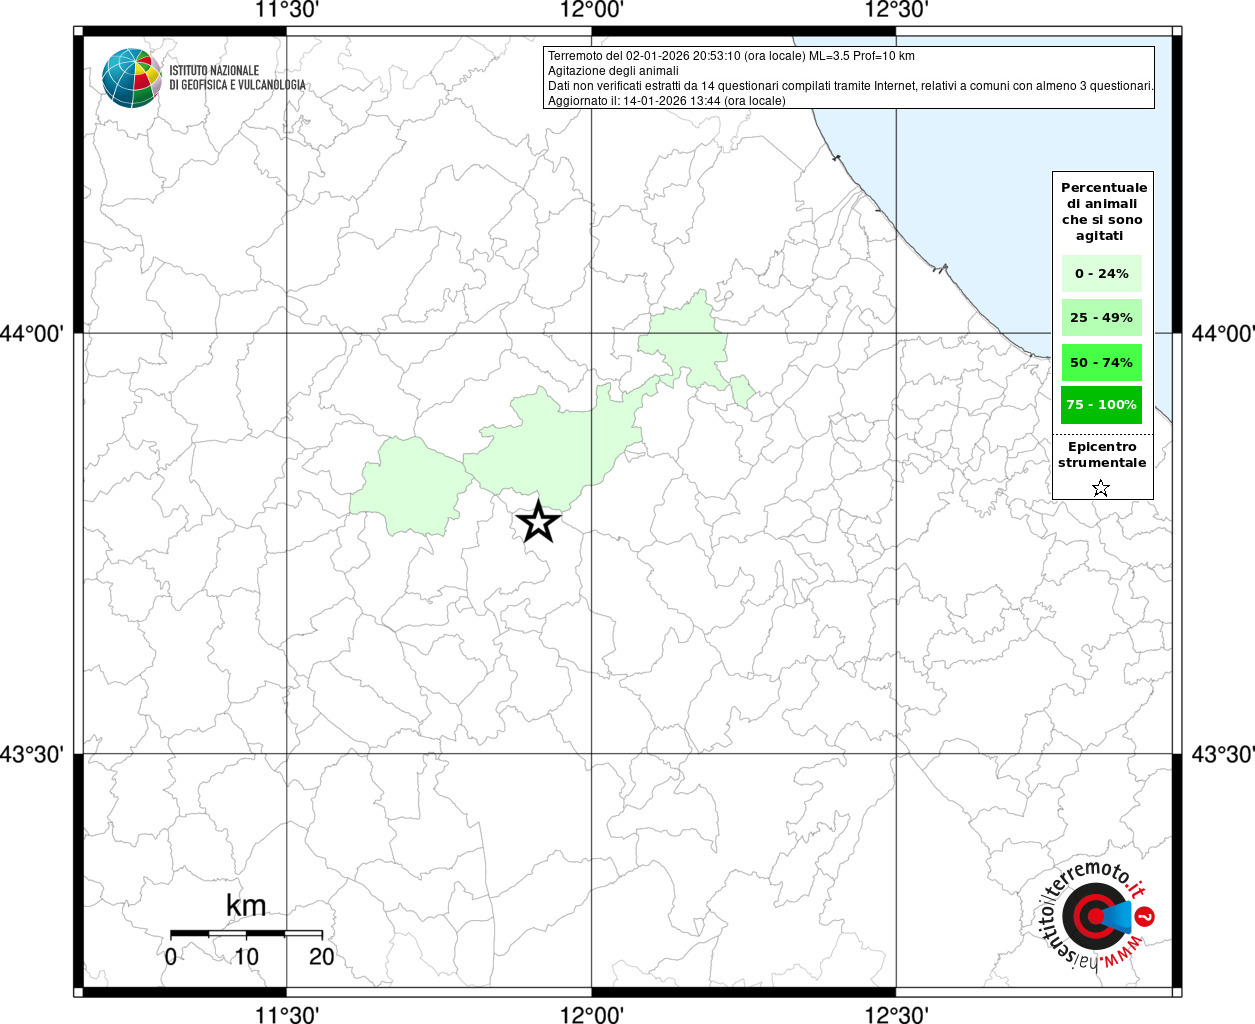Click the right 44°00' latitude label
This screenshot has width=1255, height=1024.
[1222, 333]
